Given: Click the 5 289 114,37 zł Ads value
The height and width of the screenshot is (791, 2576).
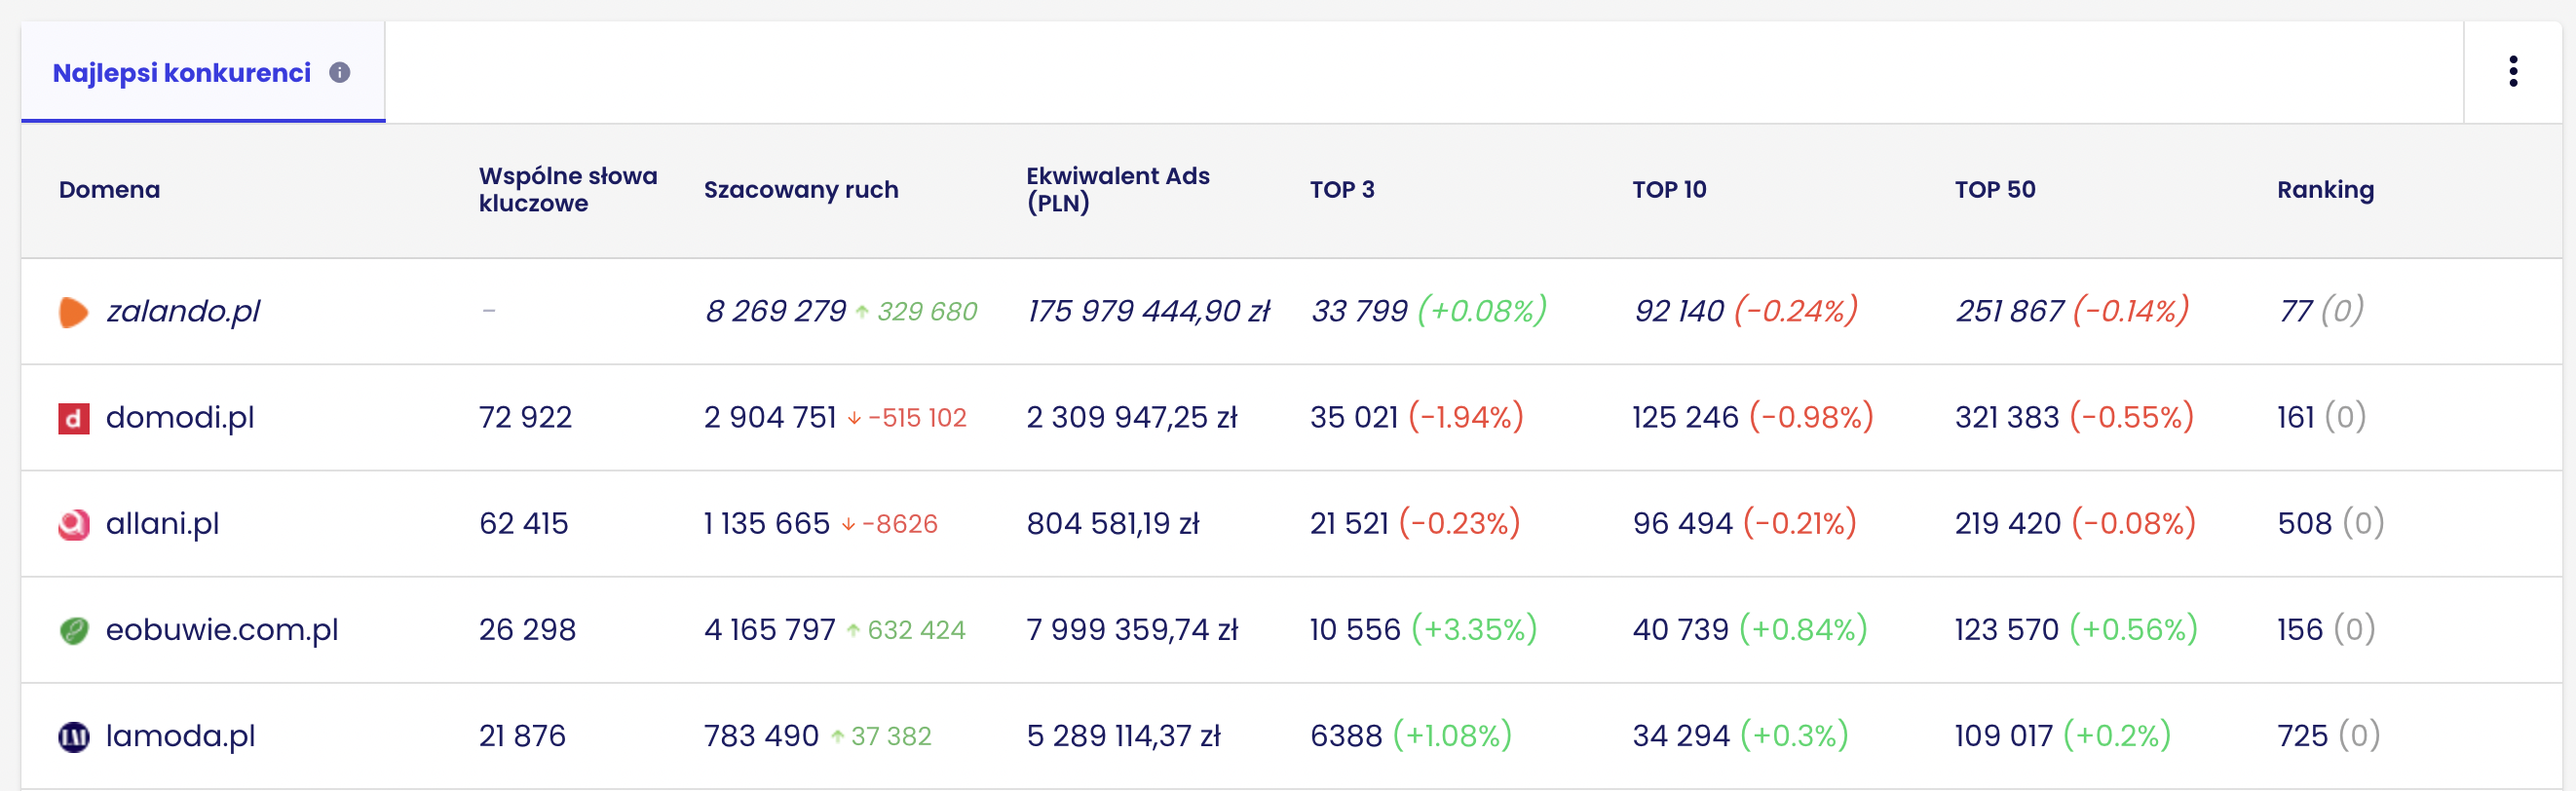Looking at the screenshot, I should 1124,735.
